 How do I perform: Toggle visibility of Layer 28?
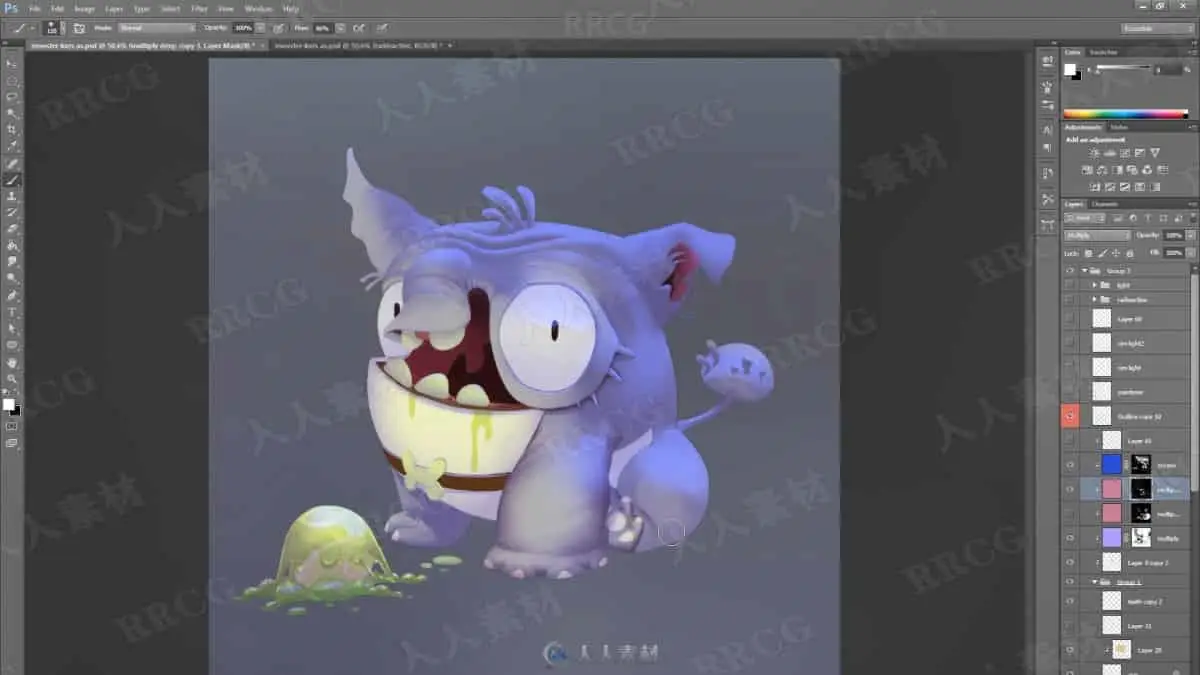(1070, 649)
